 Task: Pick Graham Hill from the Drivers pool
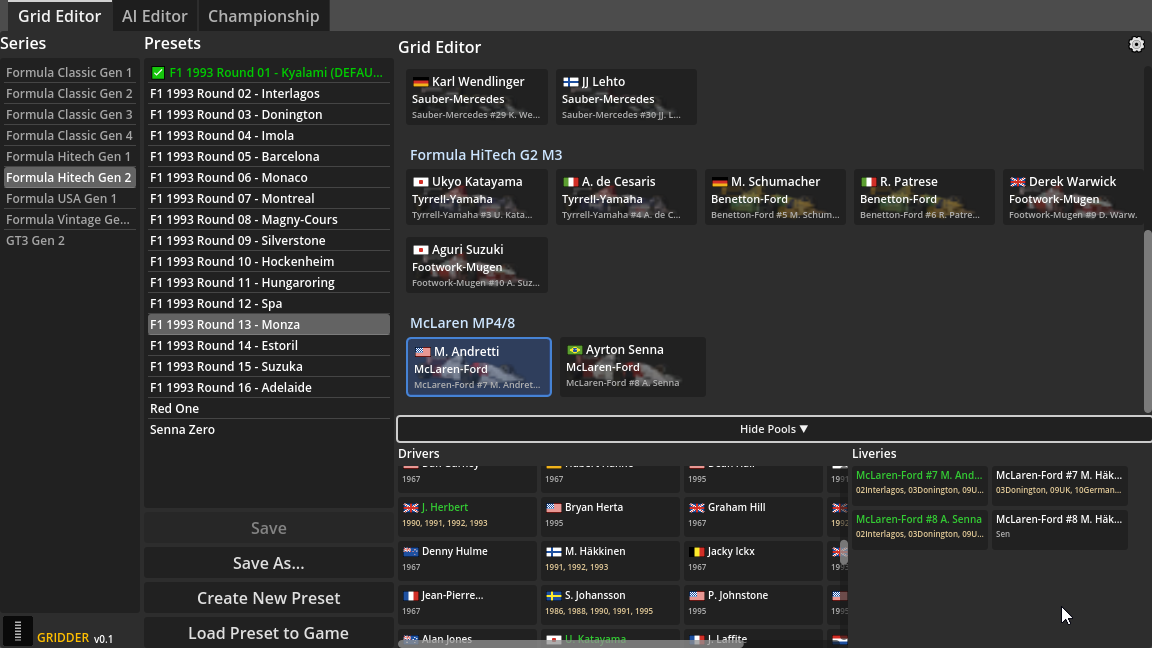753,515
